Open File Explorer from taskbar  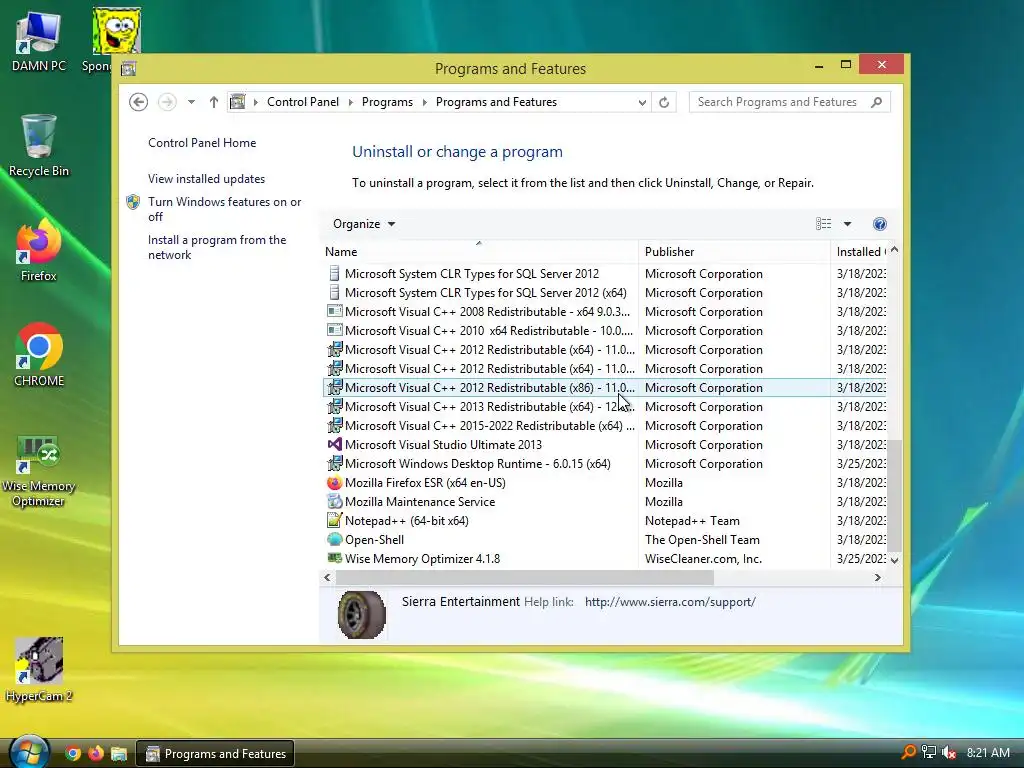(119, 754)
